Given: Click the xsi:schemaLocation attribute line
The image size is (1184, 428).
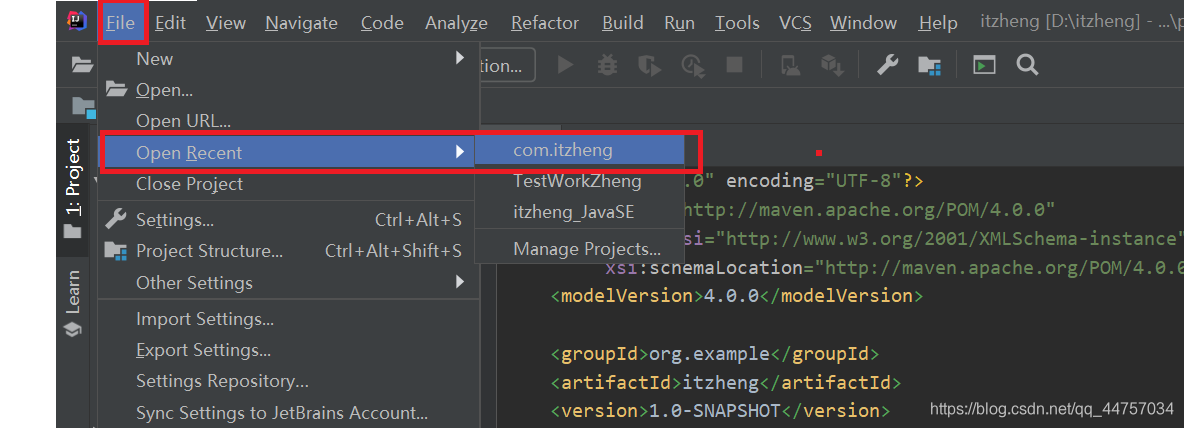Looking at the screenshot, I should point(894,267).
